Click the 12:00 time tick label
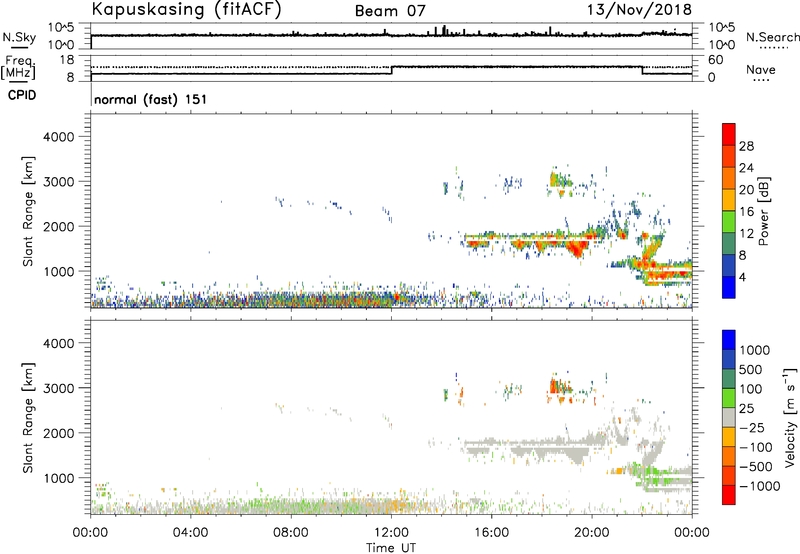Screen dimensions: 800x554 click(x=391, y=533)
